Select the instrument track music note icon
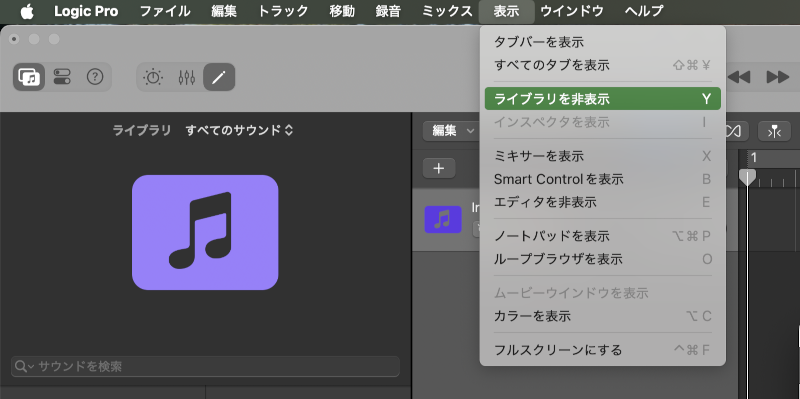This screenshot has height=399, width=800. pos(443,220)
